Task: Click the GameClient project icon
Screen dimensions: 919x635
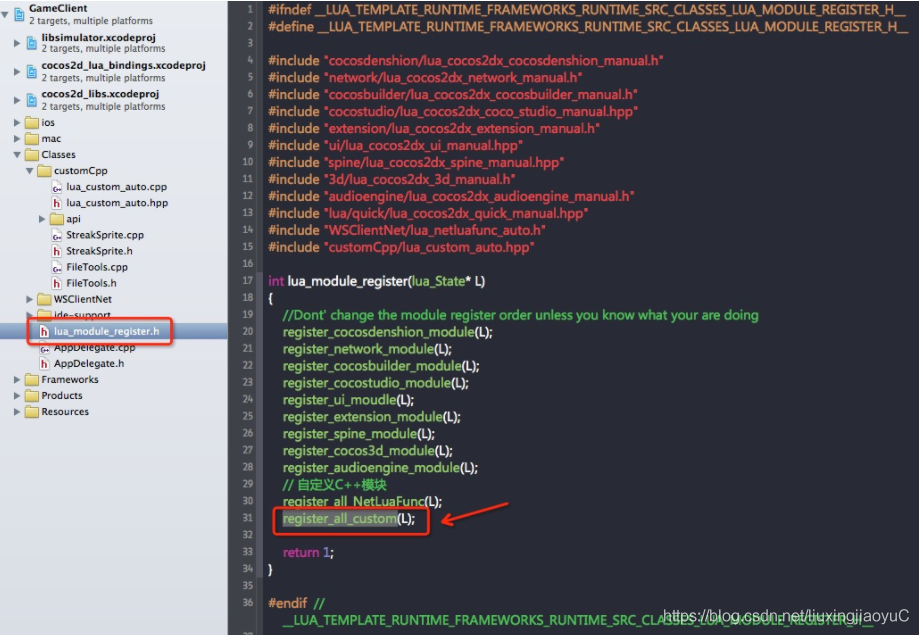Action: click(x=19, y=14)
